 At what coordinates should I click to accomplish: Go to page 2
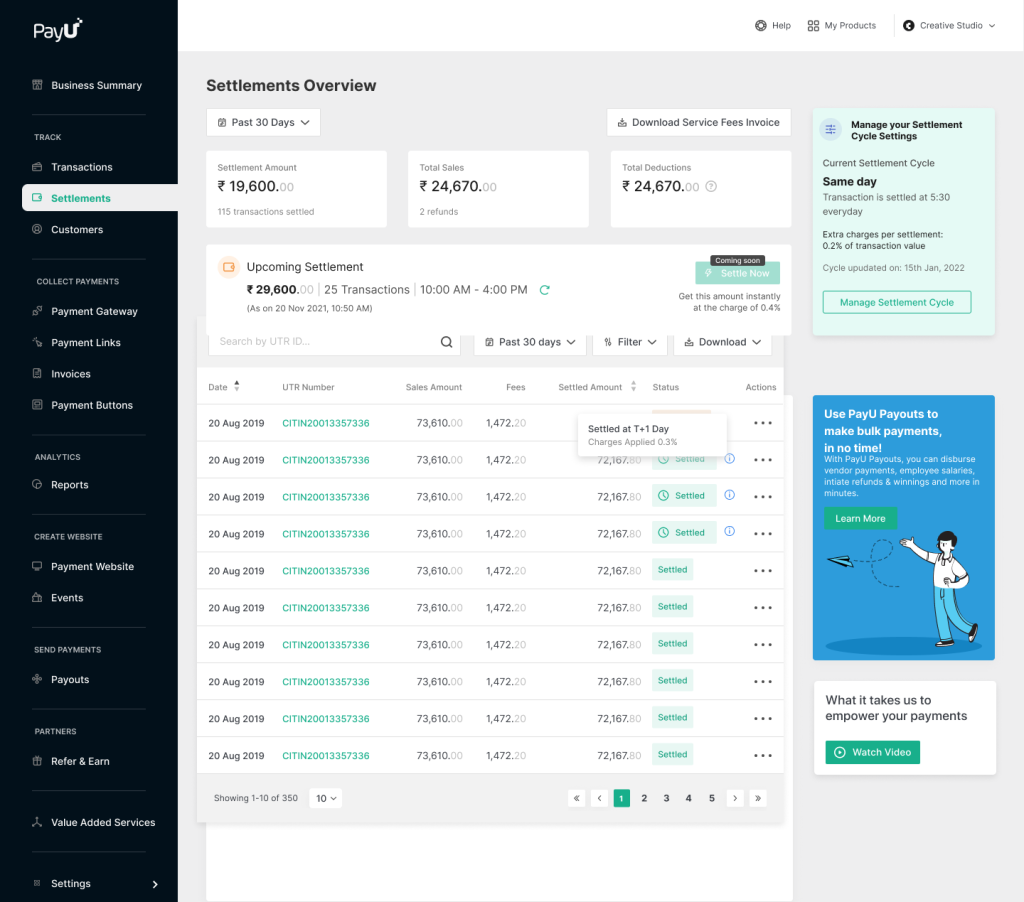(x=644, y=799)
